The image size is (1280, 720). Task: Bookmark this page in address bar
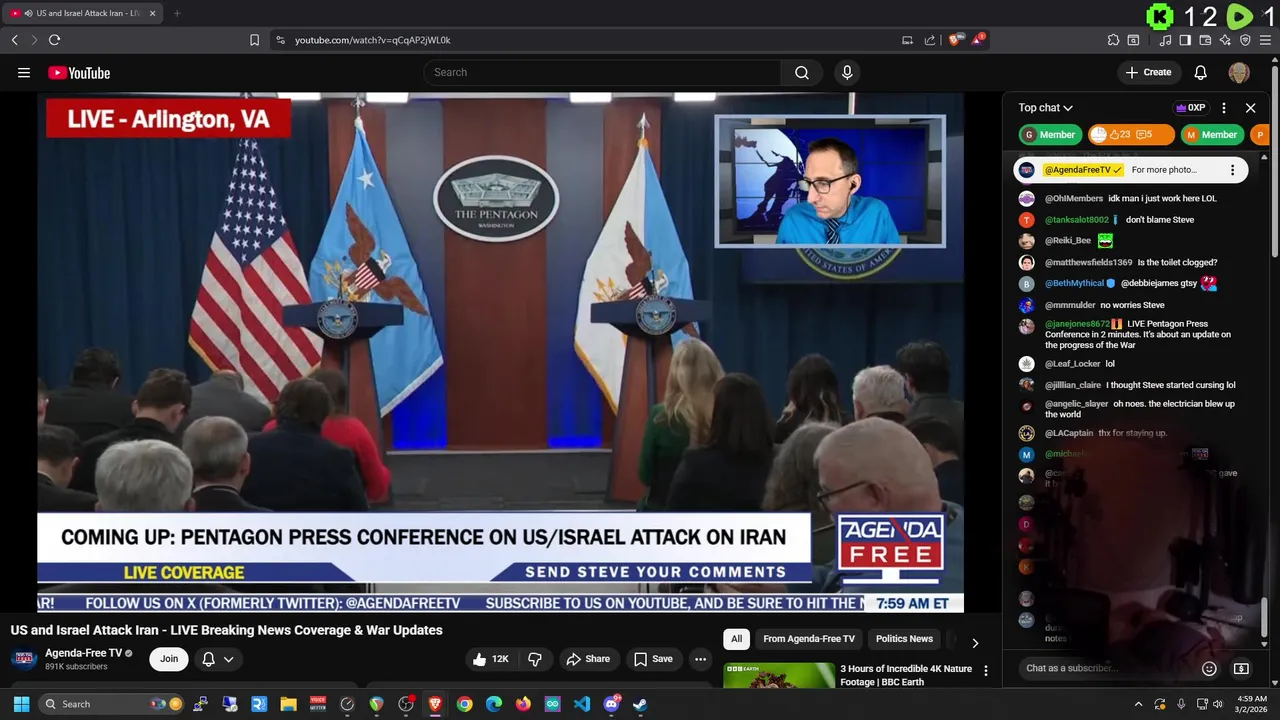[x=254, y=40]
